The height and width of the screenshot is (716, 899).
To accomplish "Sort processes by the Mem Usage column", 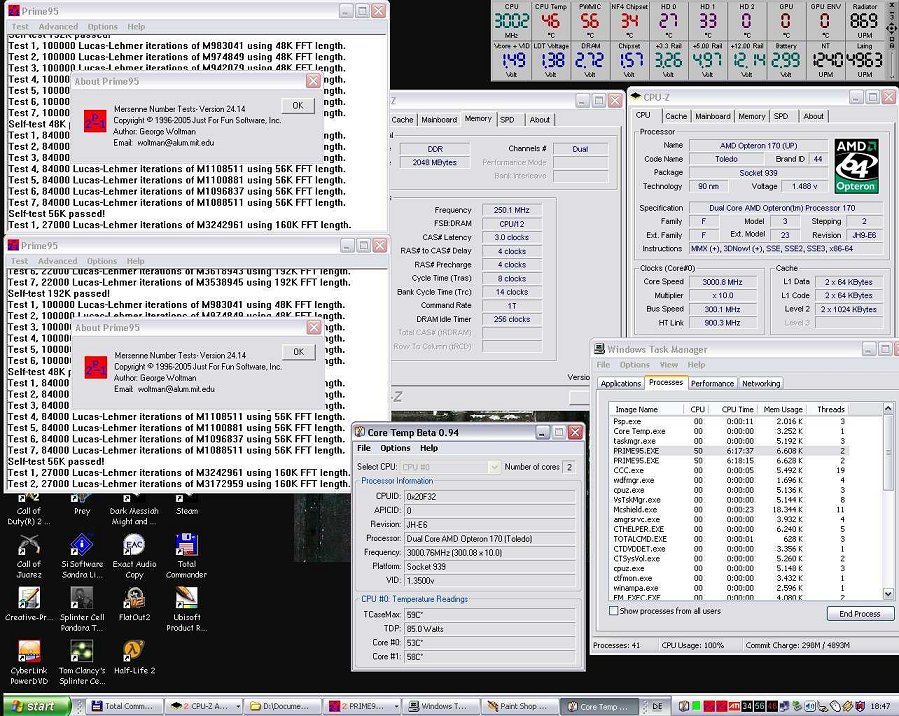I will click(783, 409).
